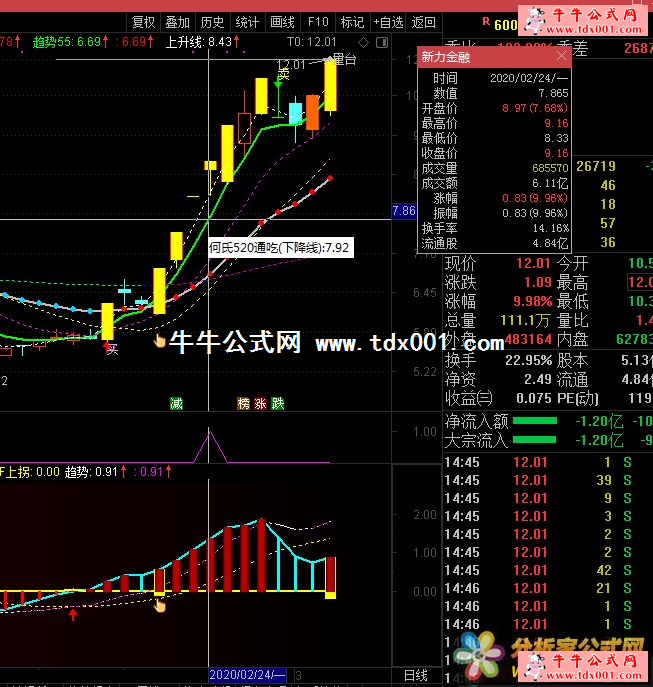Select the 画线 drawing tool
The image size is (653, 687).
283,22
